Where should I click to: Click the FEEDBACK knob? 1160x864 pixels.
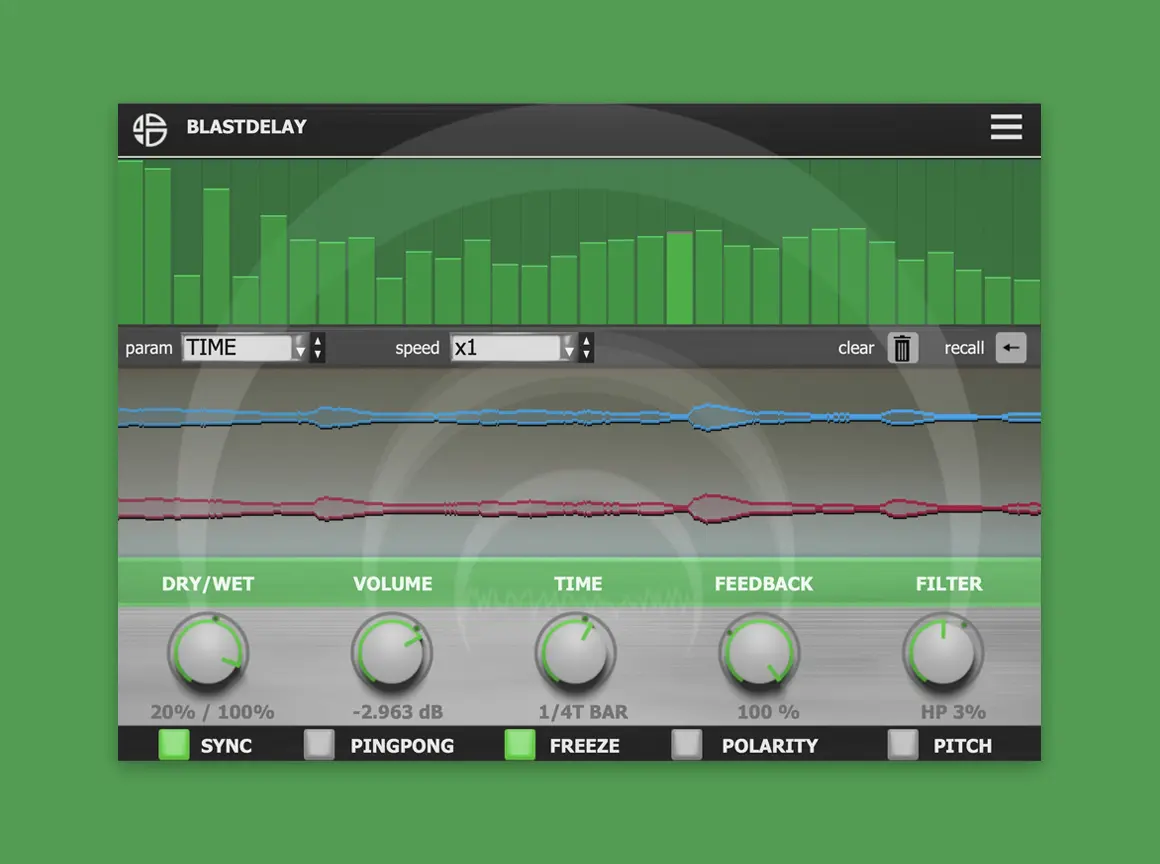tap(760, 652)
